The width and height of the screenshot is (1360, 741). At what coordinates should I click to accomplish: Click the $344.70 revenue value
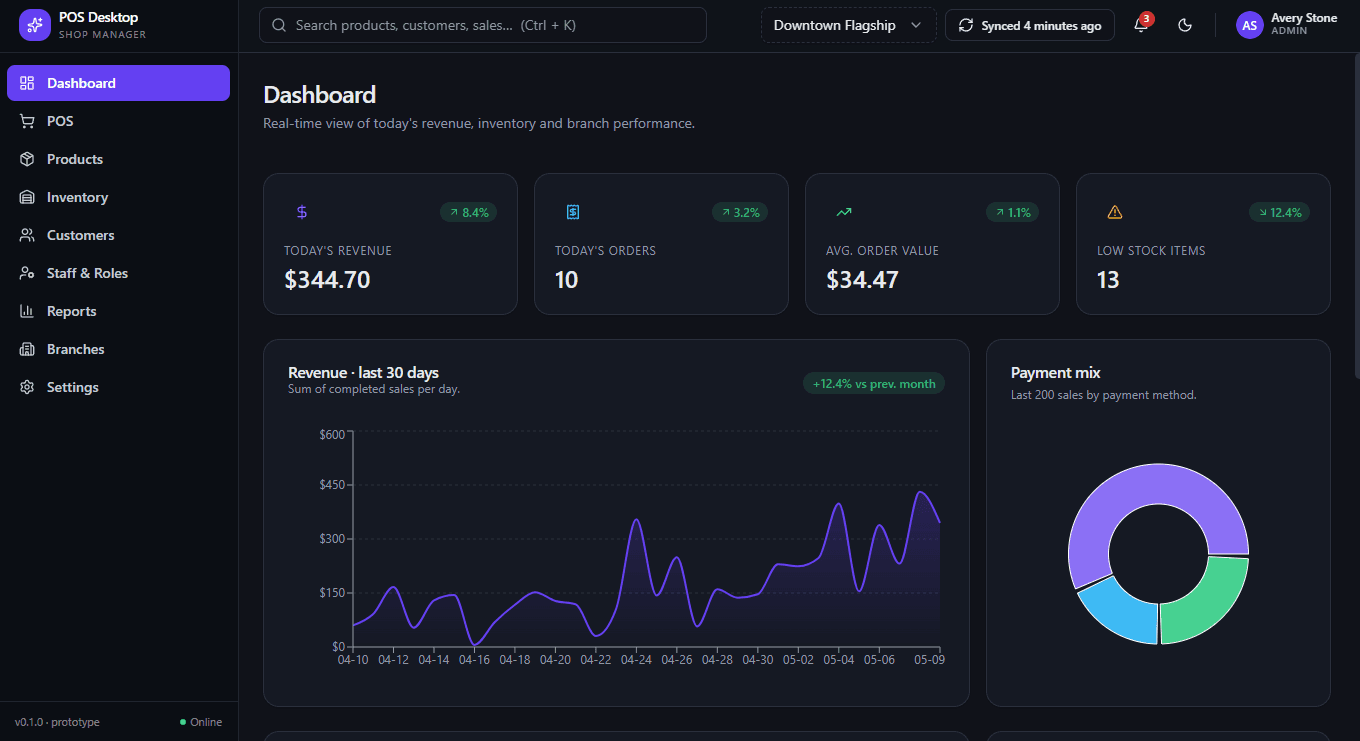tap(327, 280)
